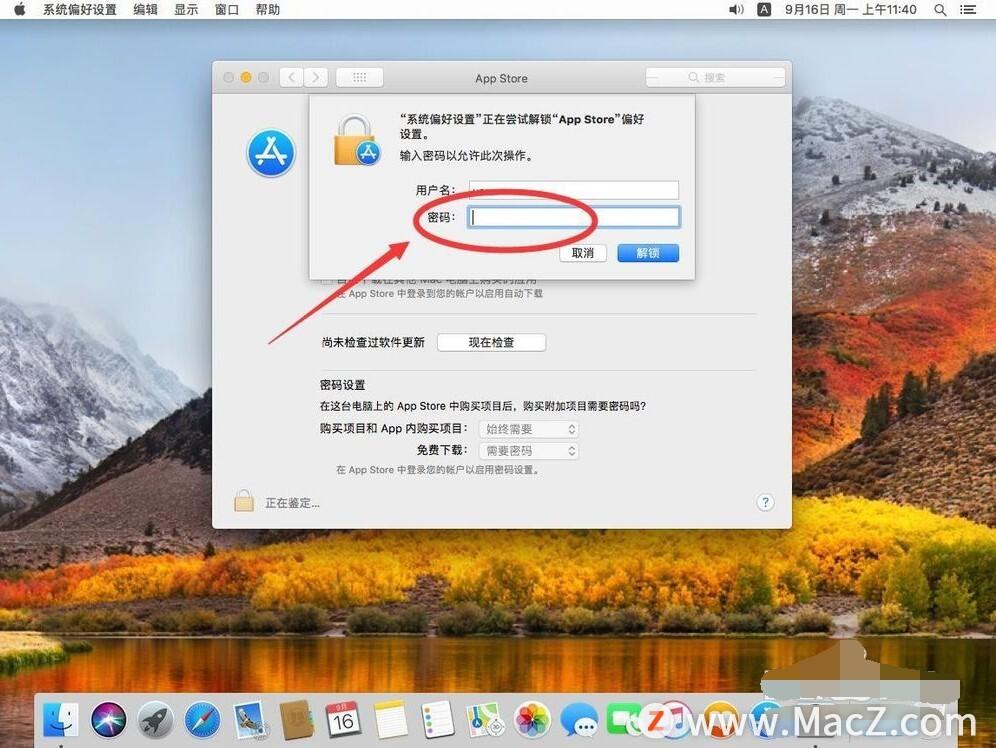Click the padlock icon in the authentication dialog
This screenshot has height=748, width=996.
point(355,137)
